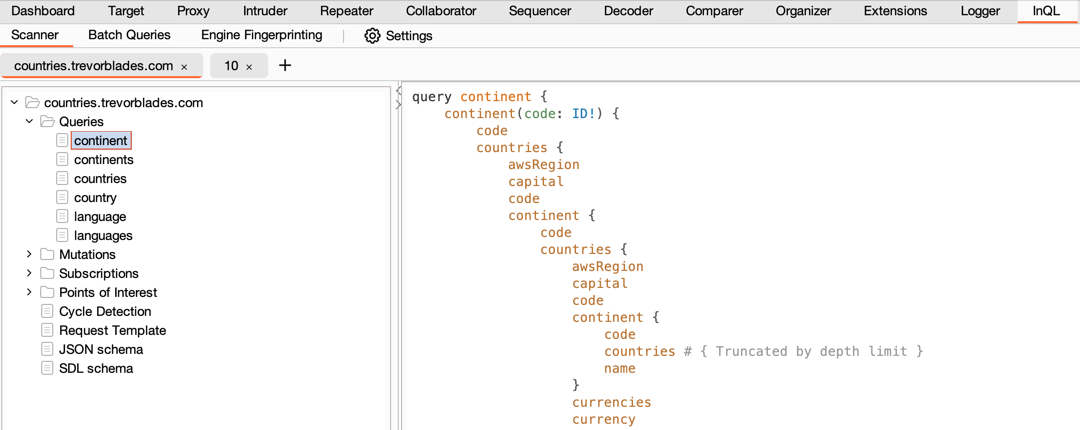Select the Mutations folder label
This screenshot has width=1080, height=430.
click(x=87, y=254)
